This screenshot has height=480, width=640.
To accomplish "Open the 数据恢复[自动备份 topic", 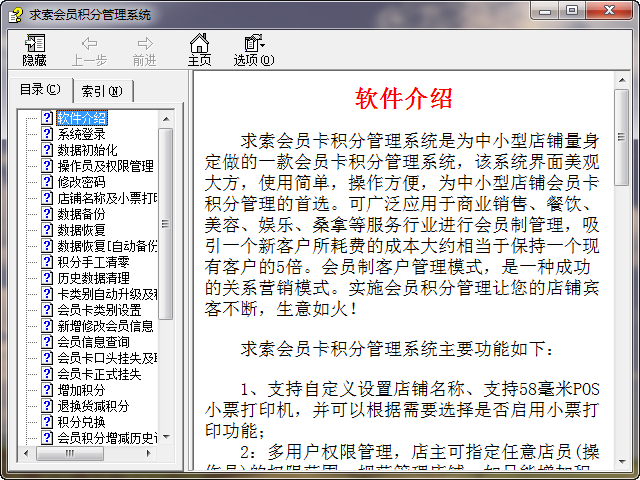I will pyautogui.click(x=107, y=246).
